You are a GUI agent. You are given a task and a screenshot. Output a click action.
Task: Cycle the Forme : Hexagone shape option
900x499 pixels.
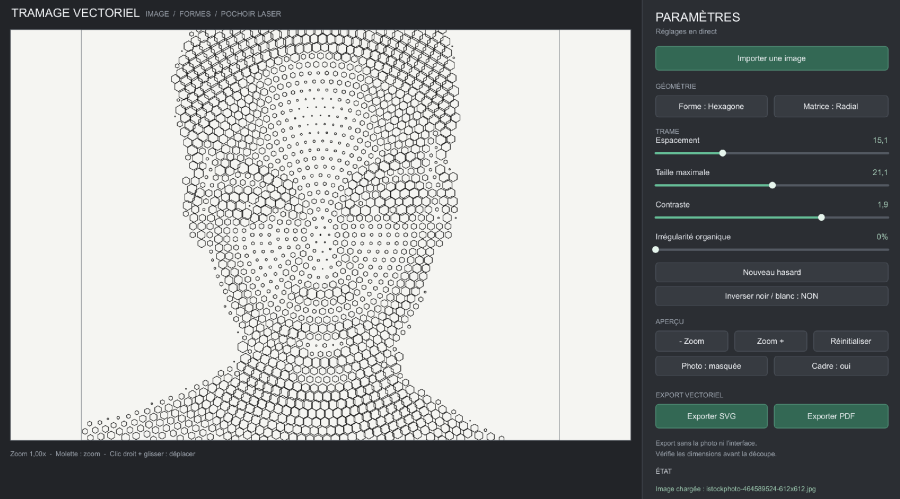point(711,106)
